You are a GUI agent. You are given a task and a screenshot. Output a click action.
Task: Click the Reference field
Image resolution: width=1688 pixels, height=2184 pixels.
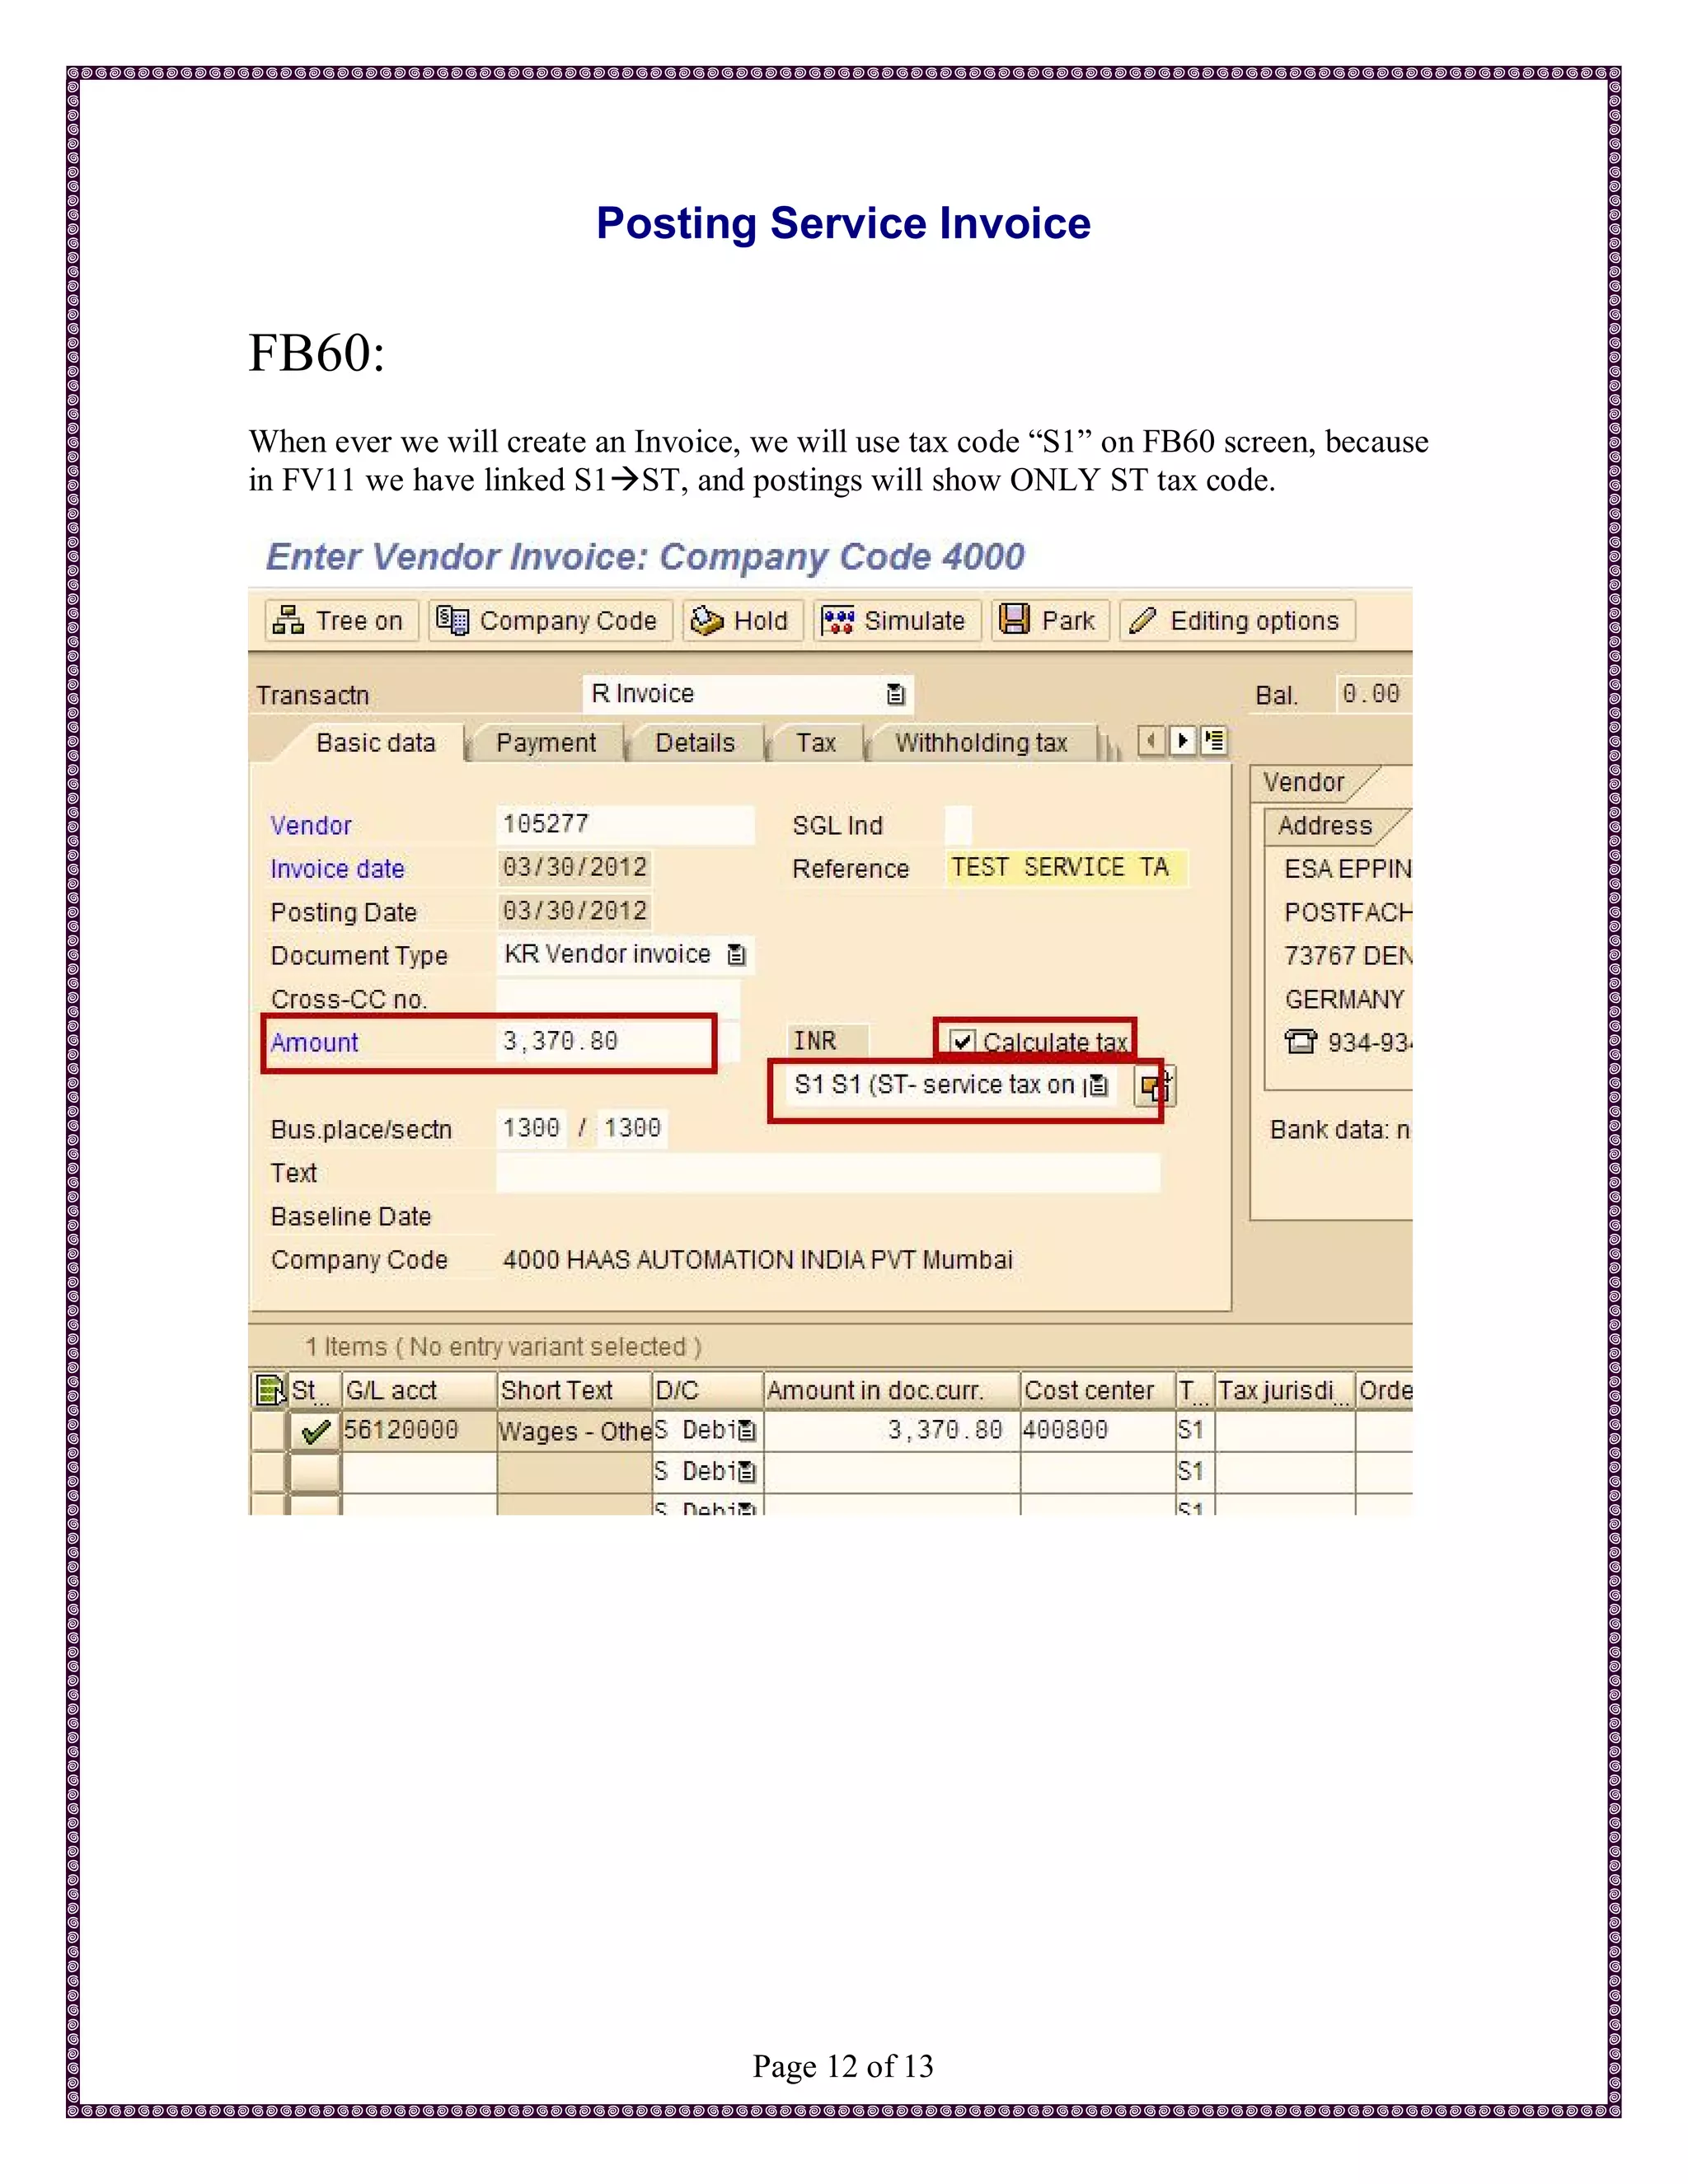point(1066,868)
